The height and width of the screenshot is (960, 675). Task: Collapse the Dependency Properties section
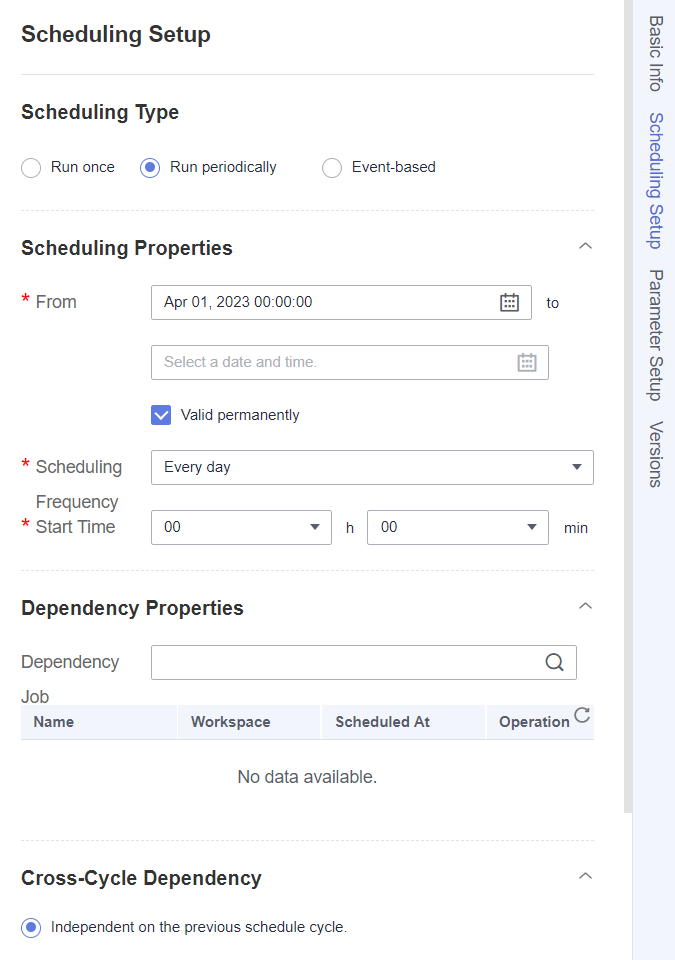[x=586, y=606]
